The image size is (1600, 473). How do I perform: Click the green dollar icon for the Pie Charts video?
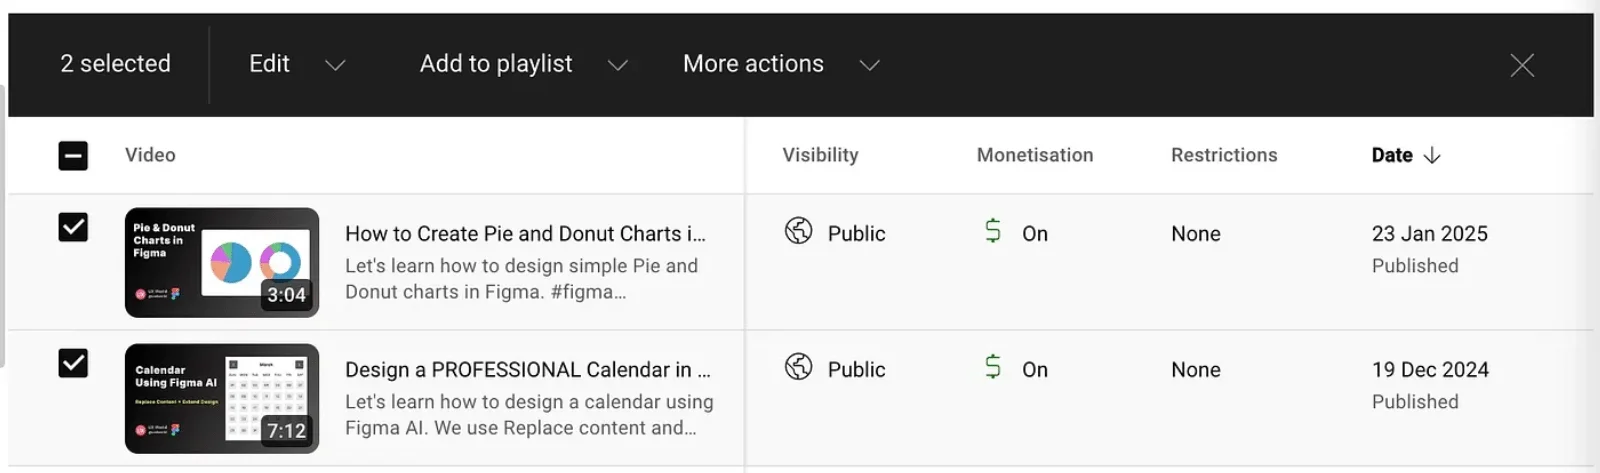pos(992,231)
